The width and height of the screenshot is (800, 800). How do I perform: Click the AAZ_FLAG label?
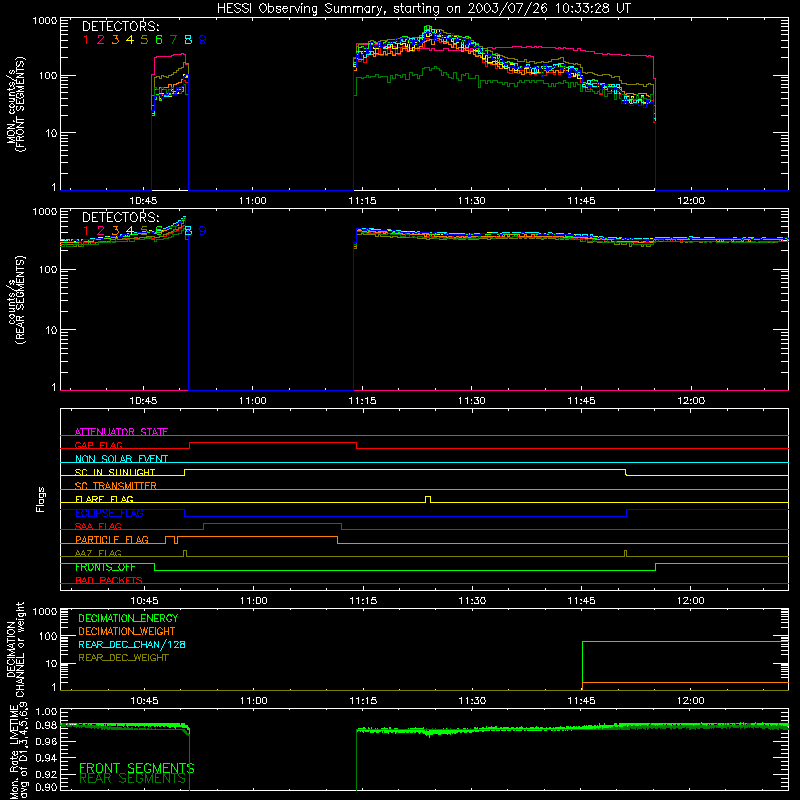tap(98, 554)
